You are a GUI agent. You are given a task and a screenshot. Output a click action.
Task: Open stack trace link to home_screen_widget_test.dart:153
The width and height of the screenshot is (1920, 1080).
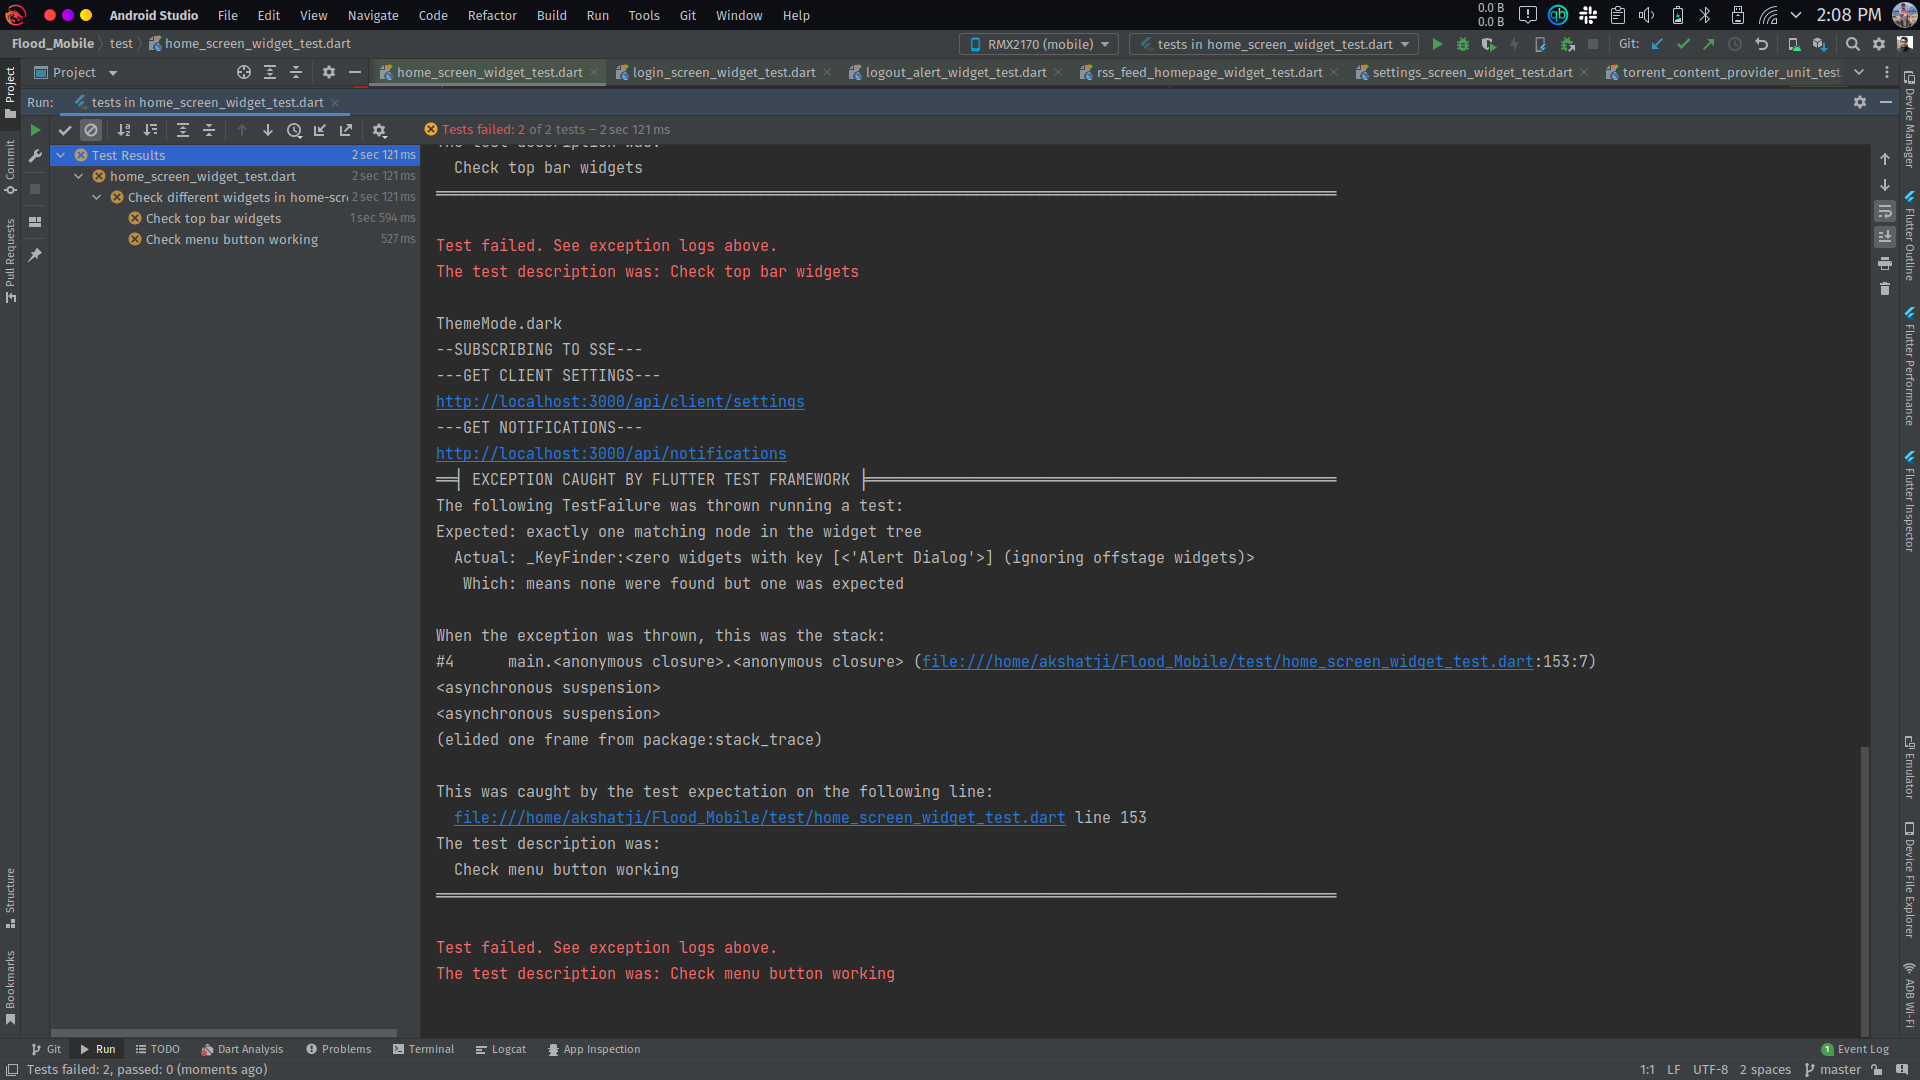pos(1227,661)
